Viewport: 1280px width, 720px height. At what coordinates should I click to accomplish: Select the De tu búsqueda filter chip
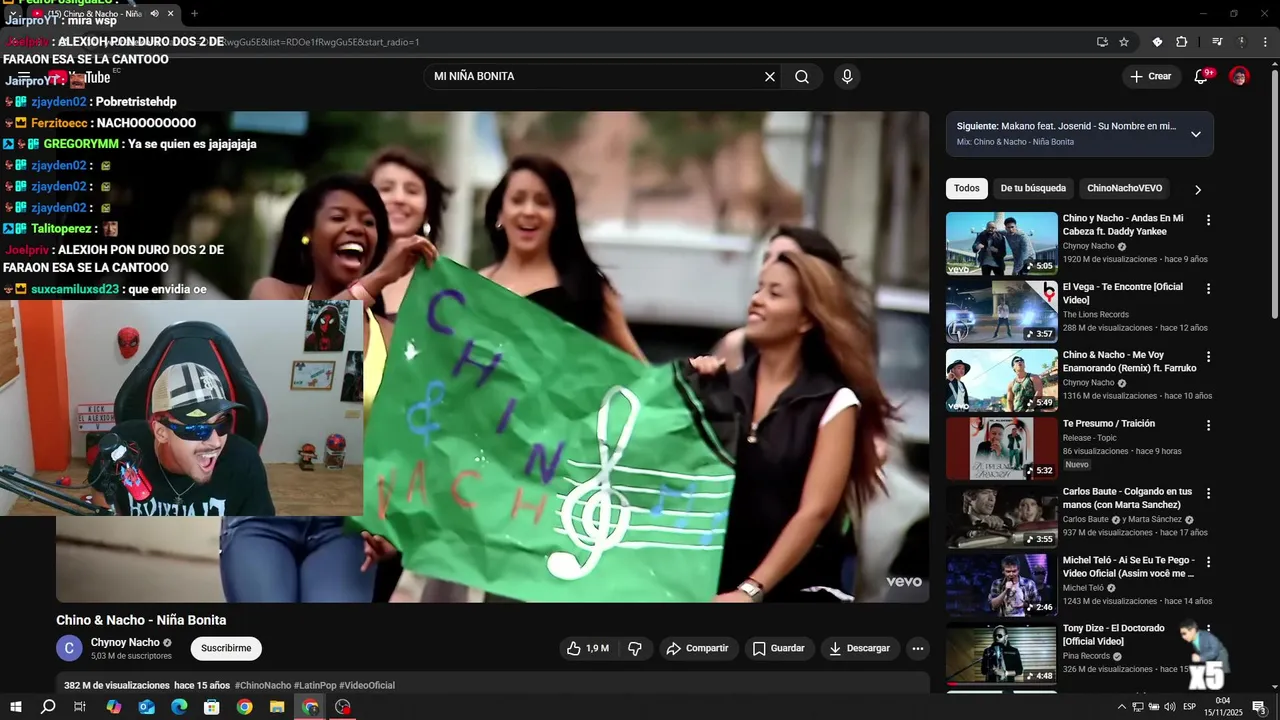[1033, 188]
